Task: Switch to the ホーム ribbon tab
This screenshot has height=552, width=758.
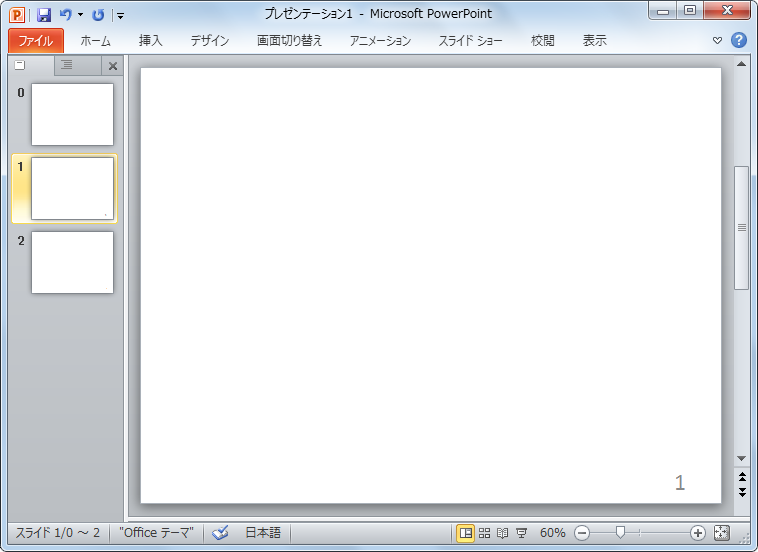Action: point(96,41)
